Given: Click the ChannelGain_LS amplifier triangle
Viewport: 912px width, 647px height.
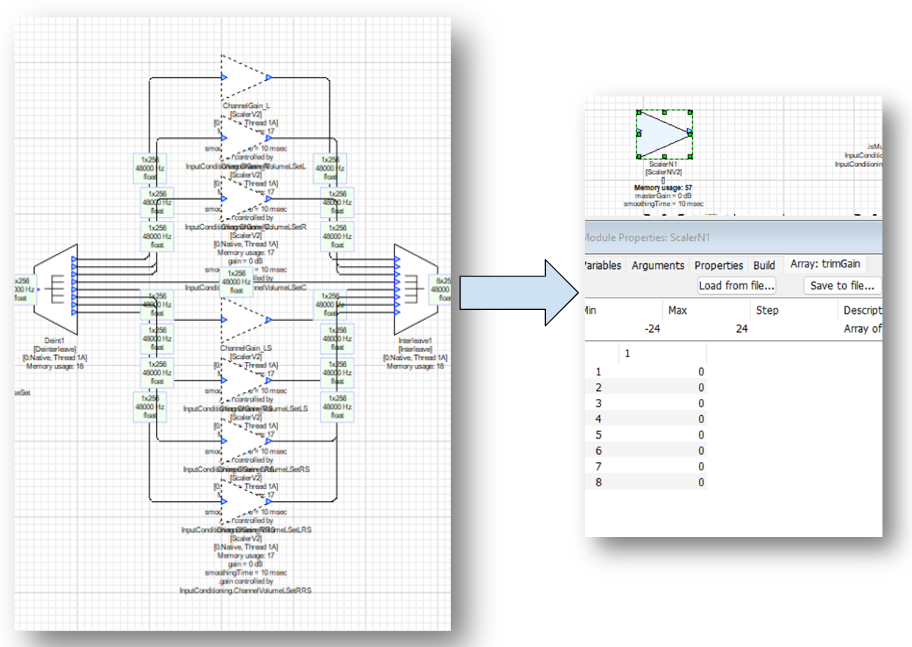Looking at the screenshot, I should coord(246,320).
